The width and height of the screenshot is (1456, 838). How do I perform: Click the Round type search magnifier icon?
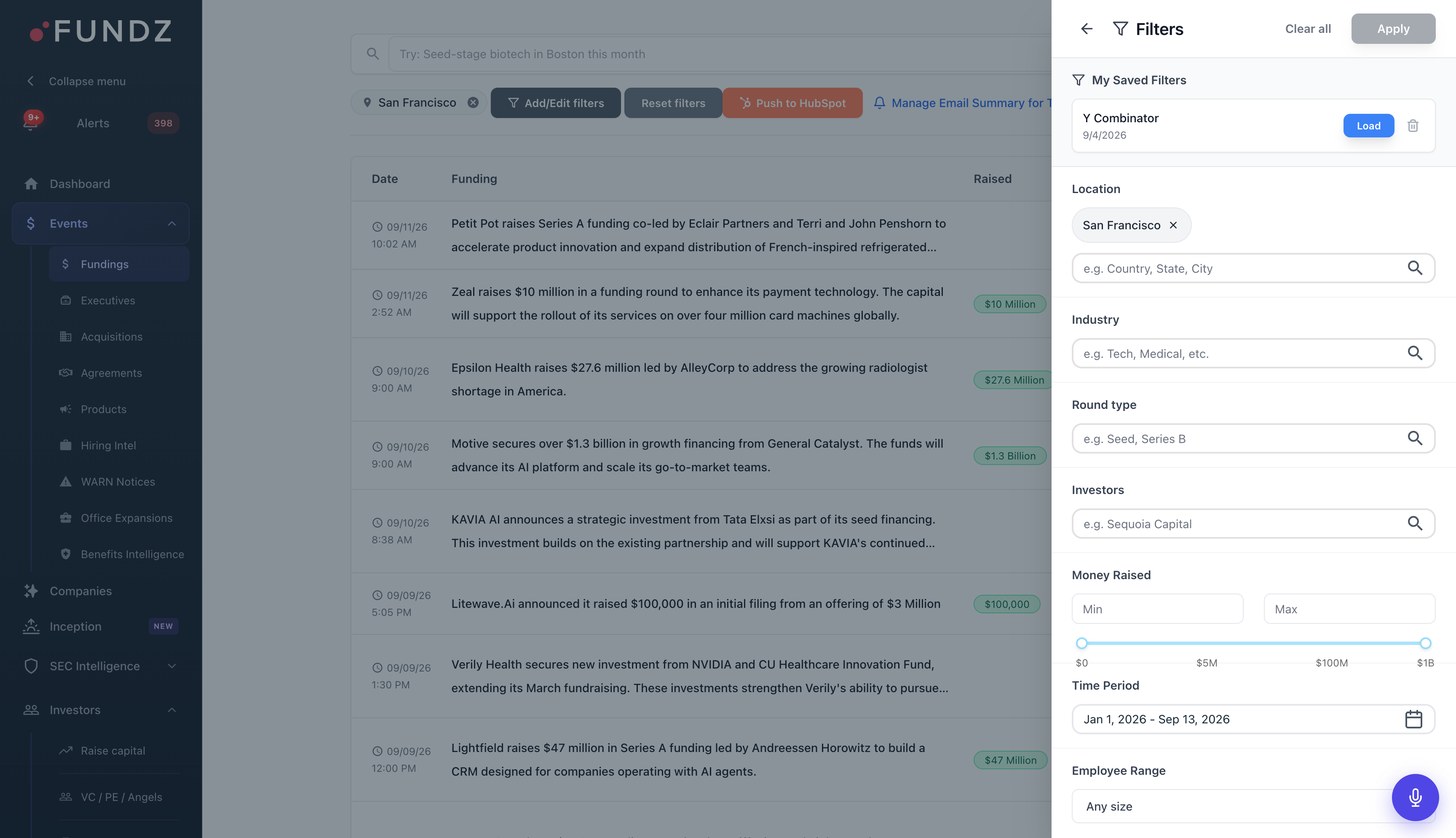coord(1415,438)
